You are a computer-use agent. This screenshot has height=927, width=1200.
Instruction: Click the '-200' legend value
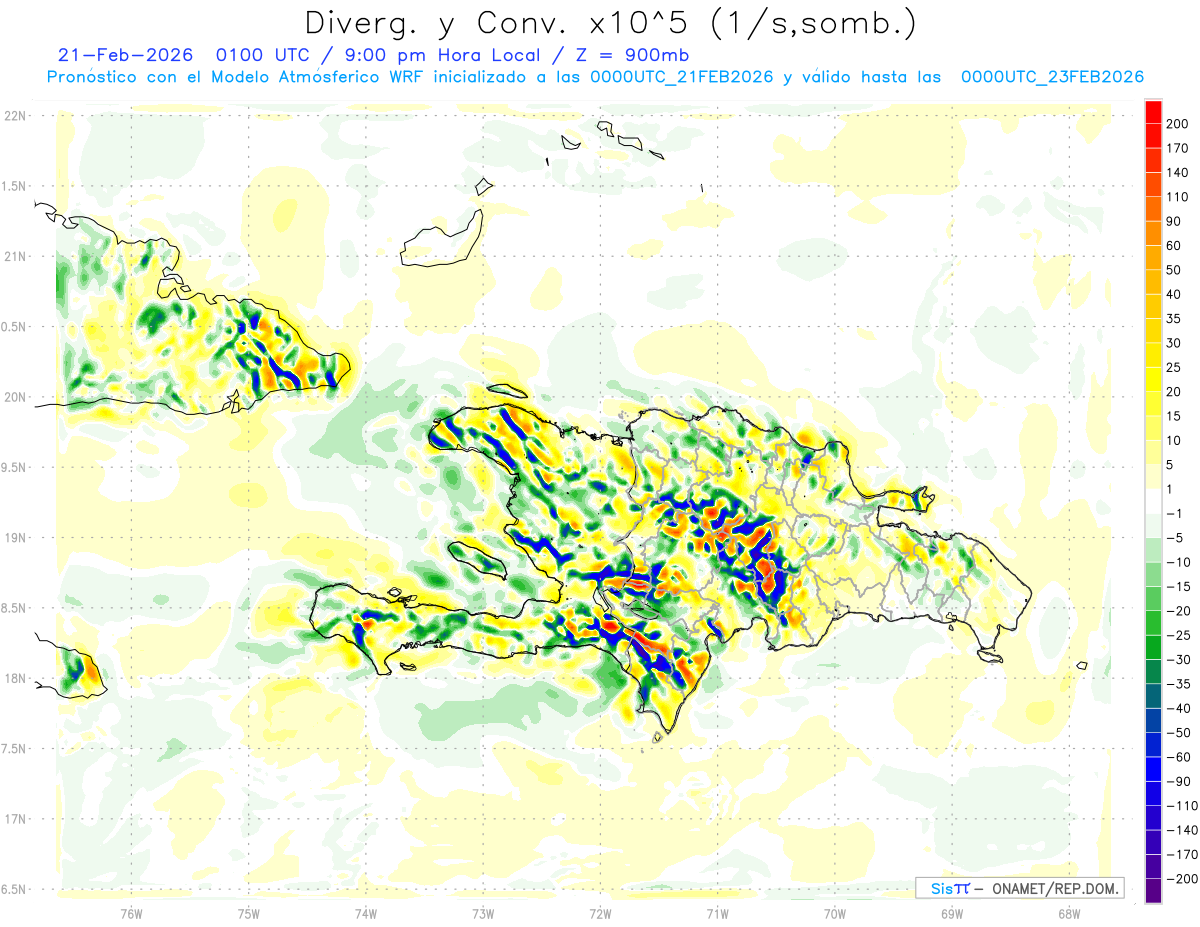[x=1184, y=879]
